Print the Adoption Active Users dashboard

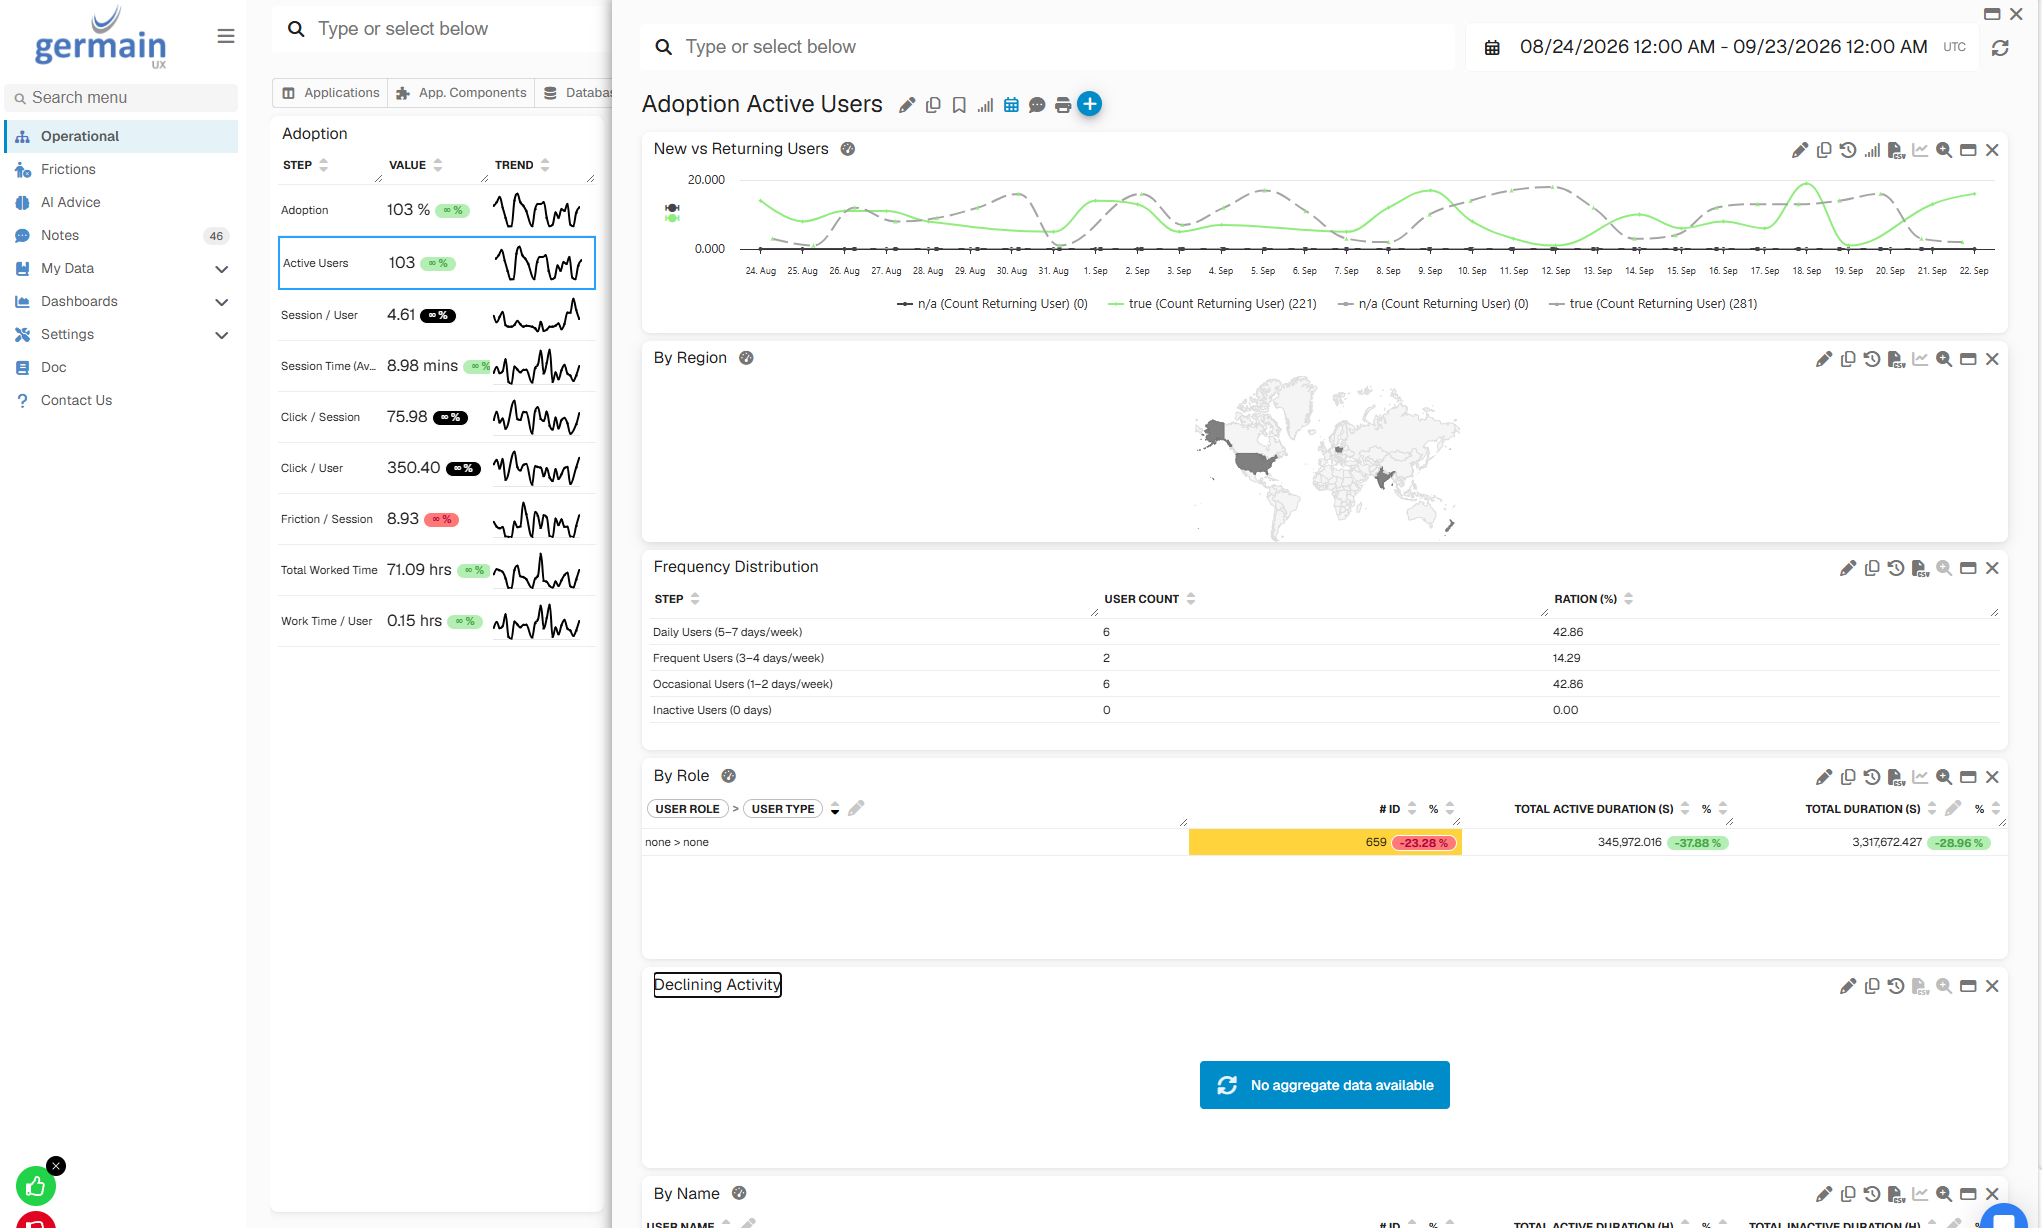[1063, 105]
